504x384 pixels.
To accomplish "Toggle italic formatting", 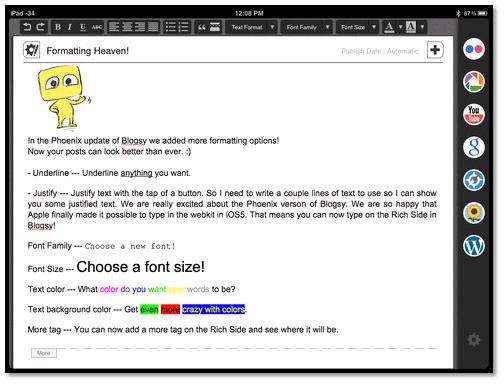I will point(70,27).
